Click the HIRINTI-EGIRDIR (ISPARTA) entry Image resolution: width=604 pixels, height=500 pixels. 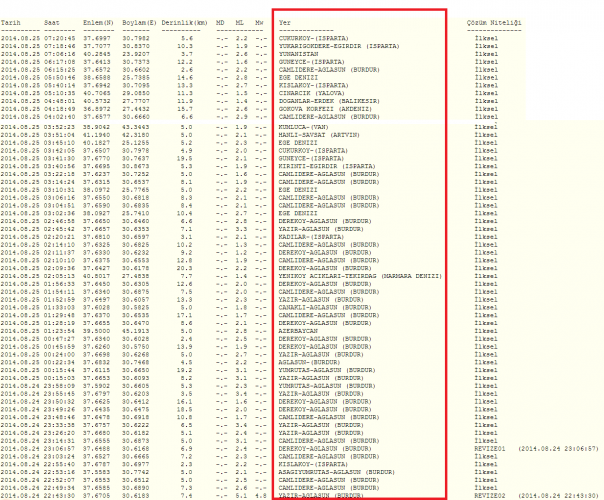tap(325, 167)
